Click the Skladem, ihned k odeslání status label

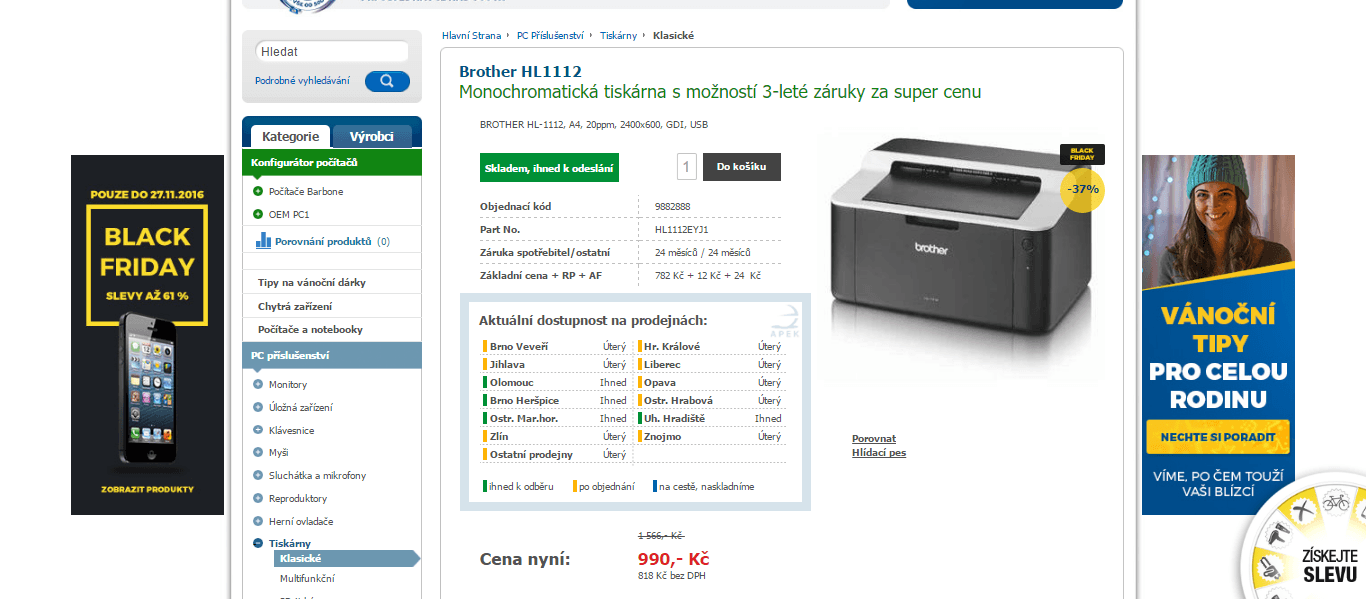549,167
